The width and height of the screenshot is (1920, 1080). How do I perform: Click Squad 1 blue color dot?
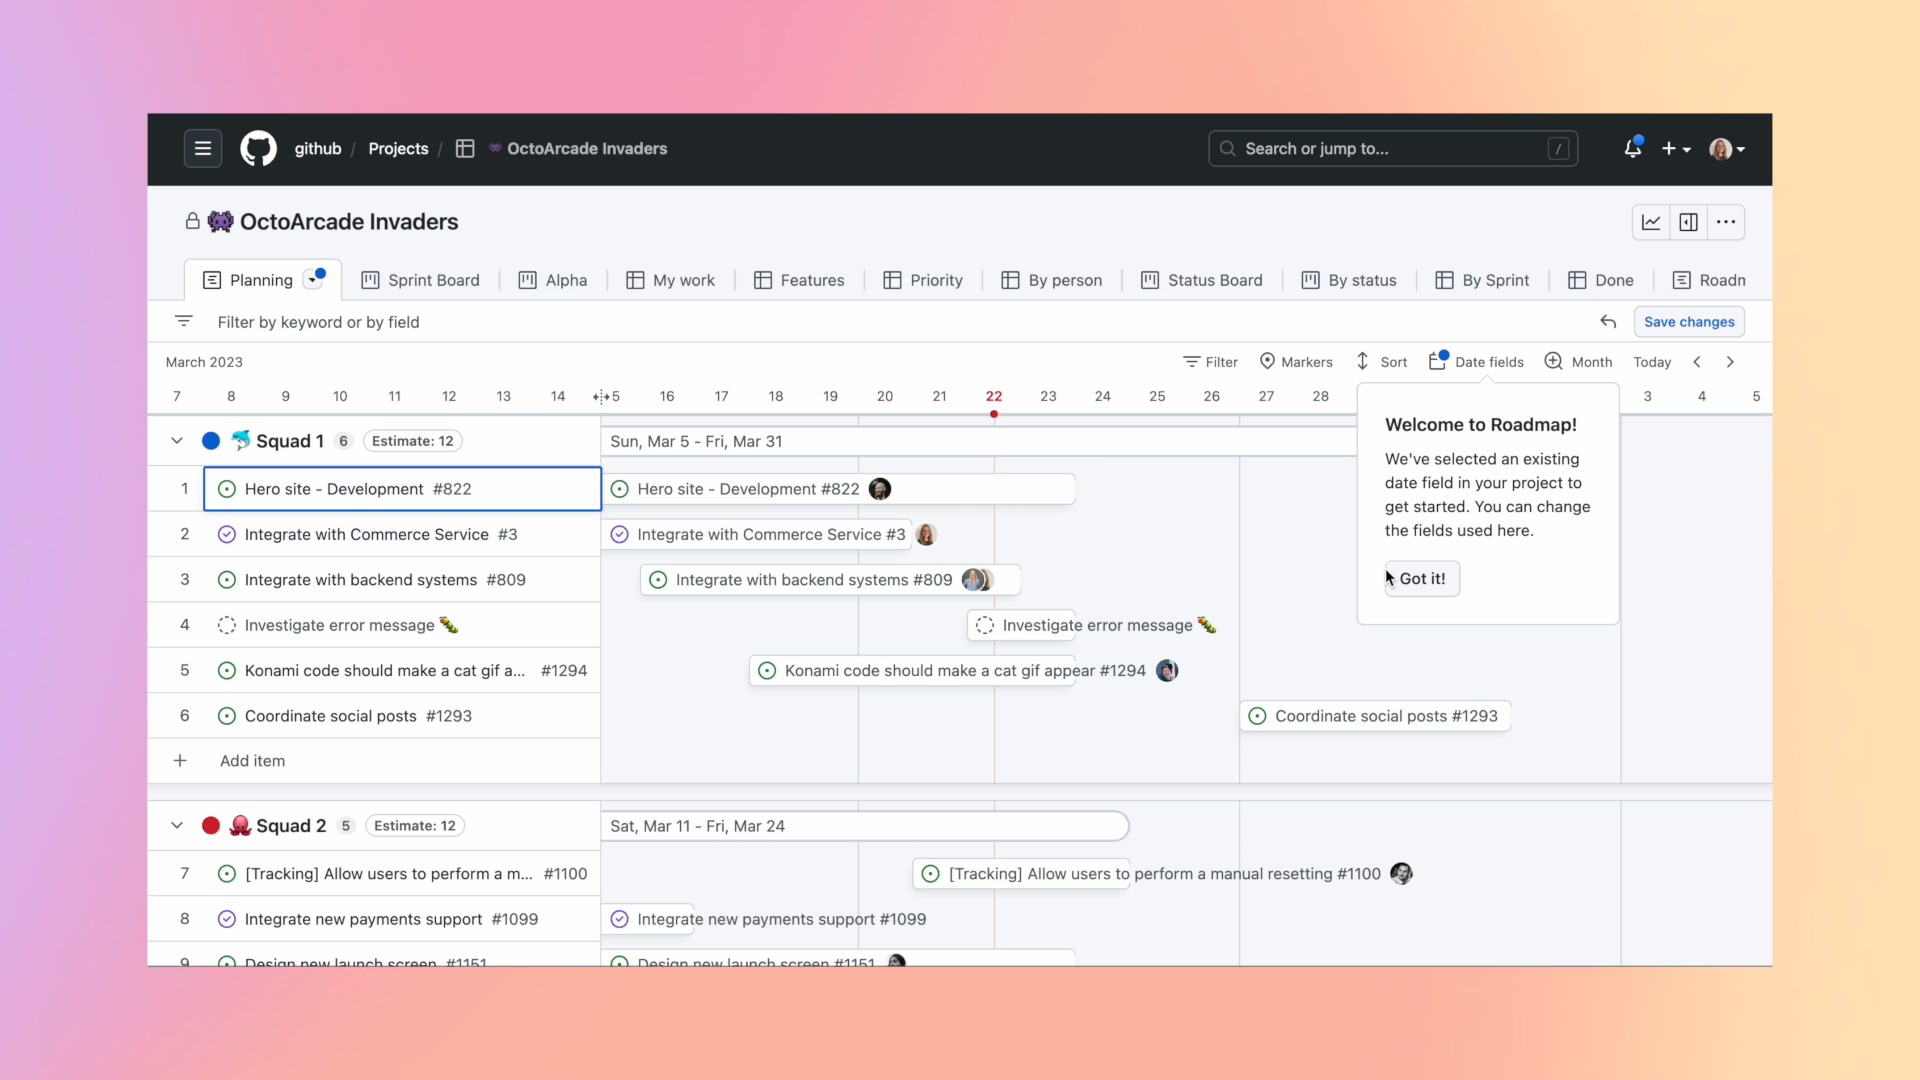tap(211, 441)
